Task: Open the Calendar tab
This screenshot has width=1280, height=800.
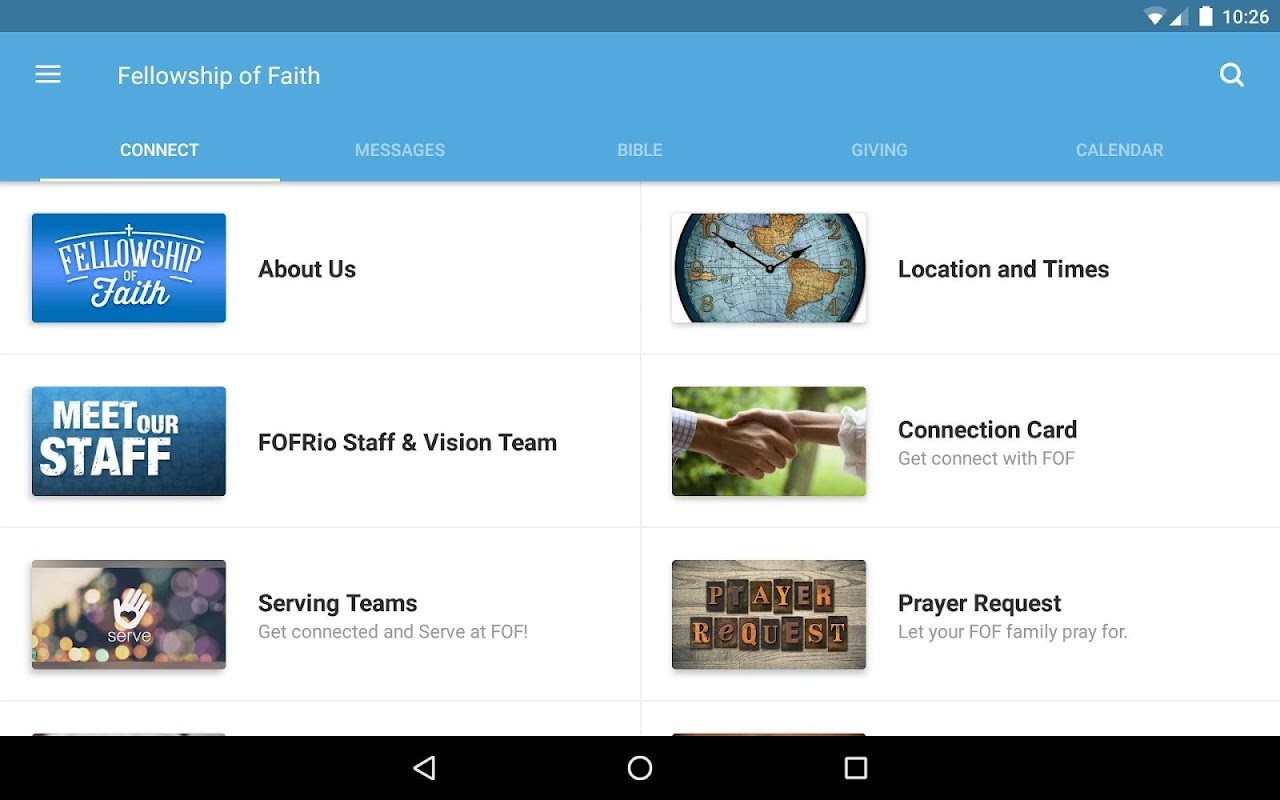Action: [x=1120, y=150]
